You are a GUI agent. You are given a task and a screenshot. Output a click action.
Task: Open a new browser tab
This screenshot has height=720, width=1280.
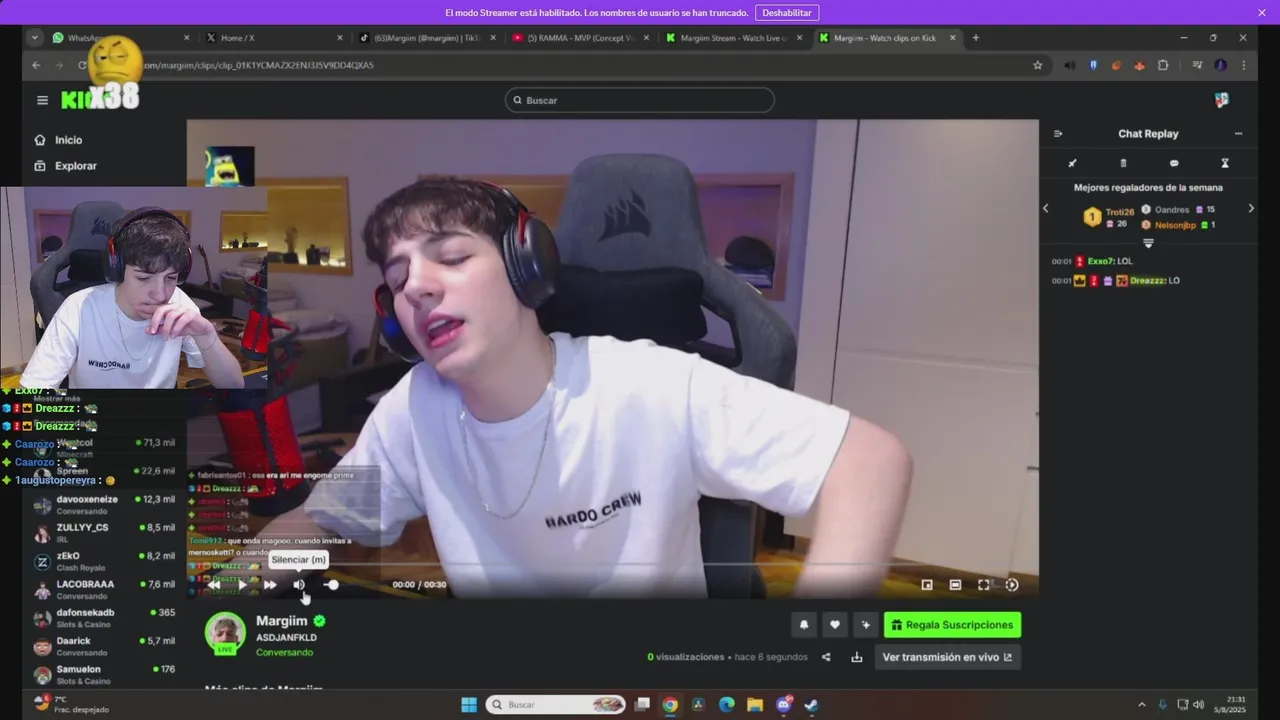point(976,38)
